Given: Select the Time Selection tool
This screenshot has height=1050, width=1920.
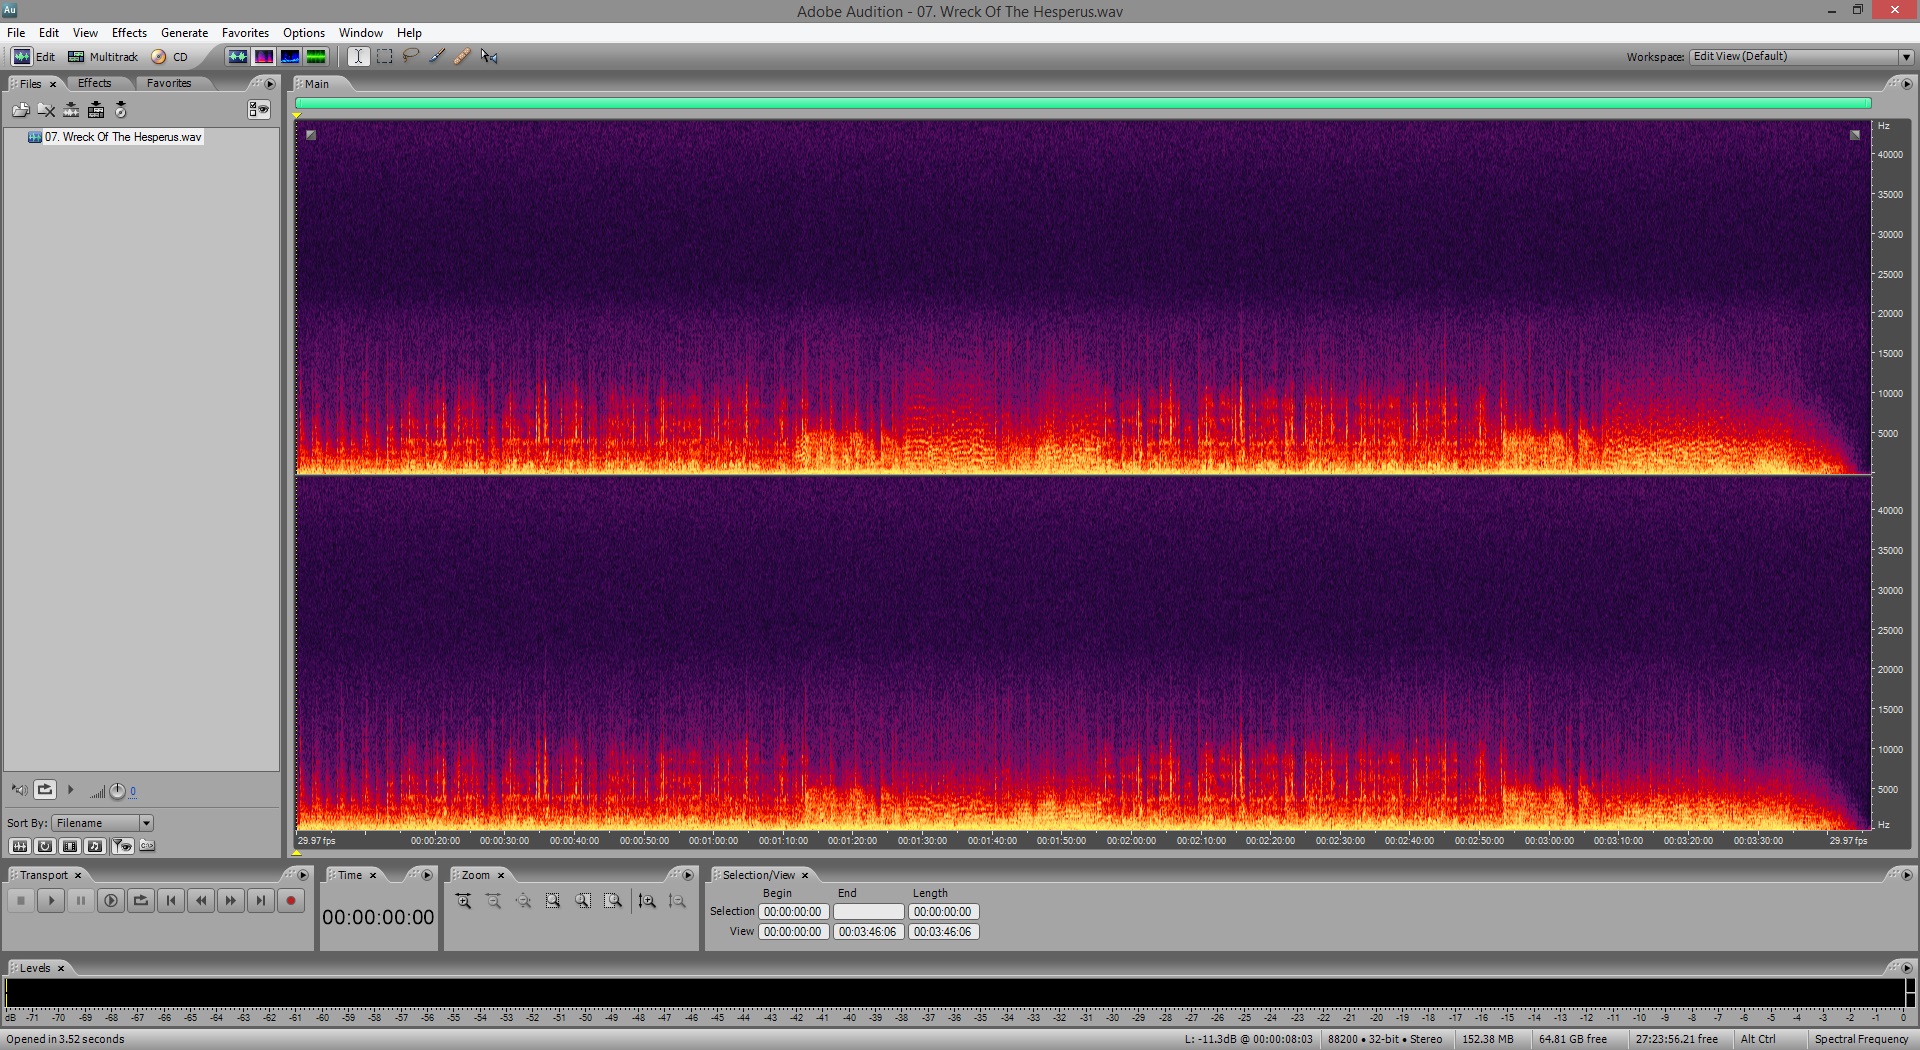Looking at the screenshot, I should pos(358,57).
